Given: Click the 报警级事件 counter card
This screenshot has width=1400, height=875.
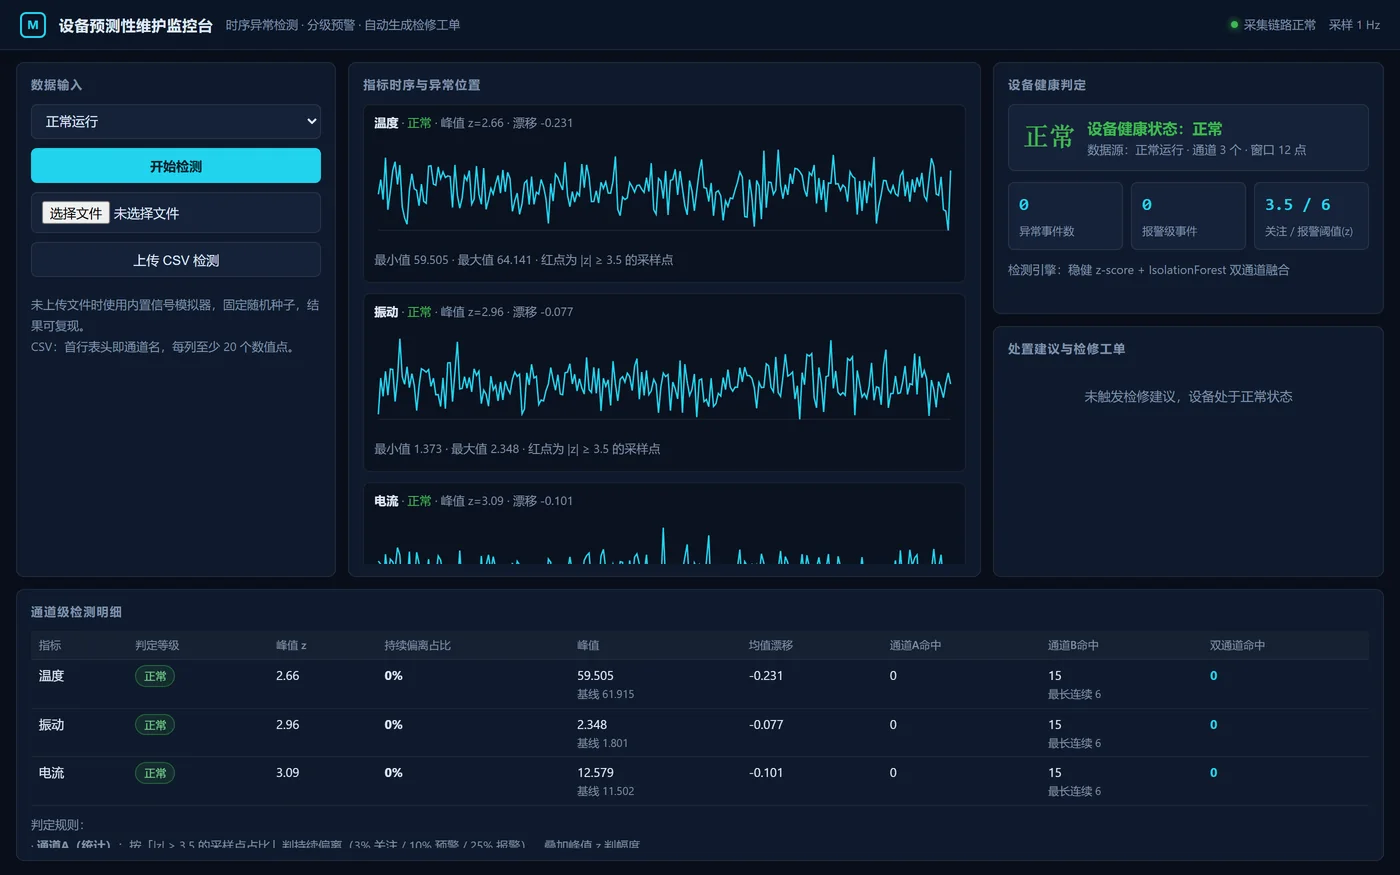Looking at the screenshot, I should coord(1188,216).
